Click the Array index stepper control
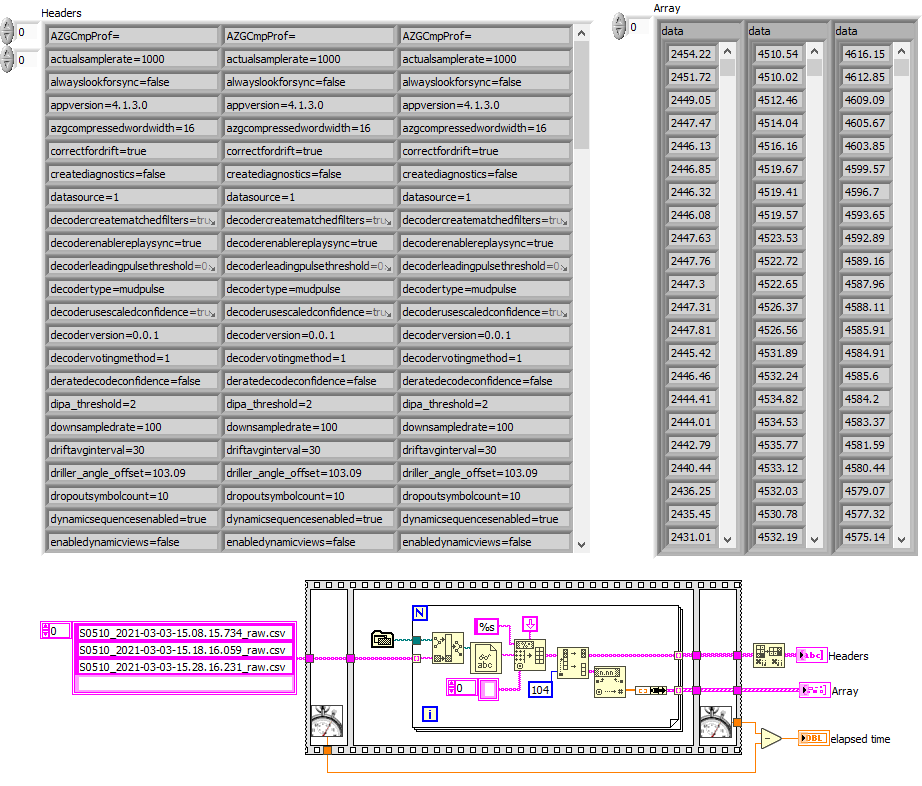The width and height of the screenshot is (922, 786). tap(619, 22)
